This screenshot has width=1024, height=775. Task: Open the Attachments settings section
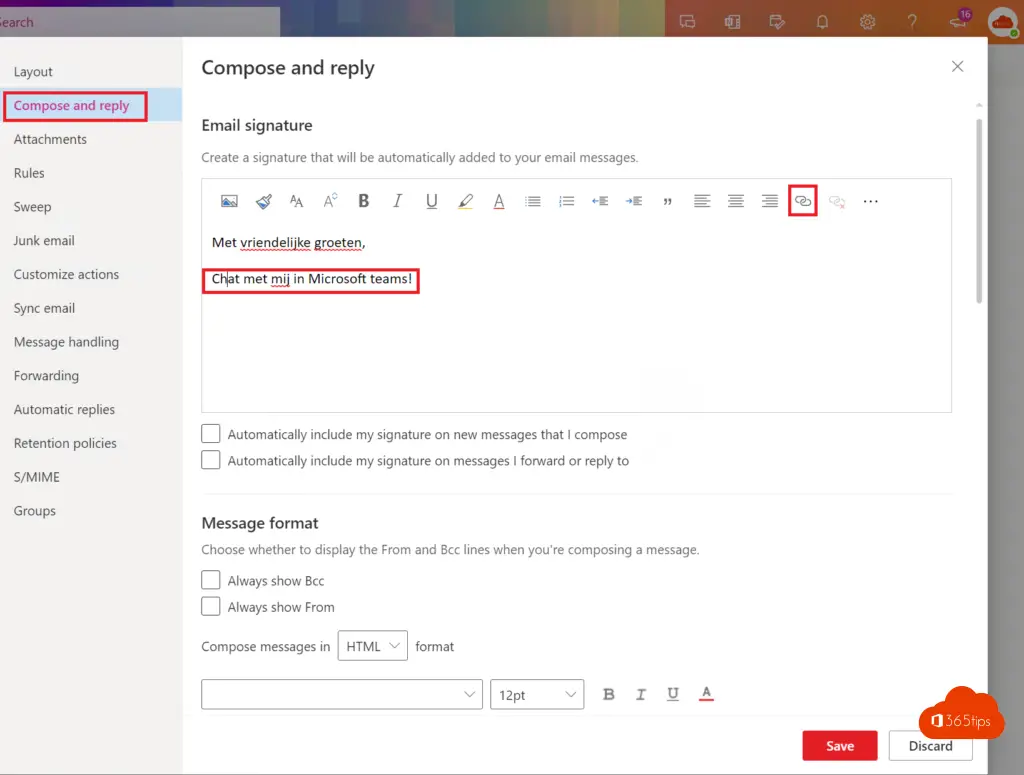[x=50, y=139]
